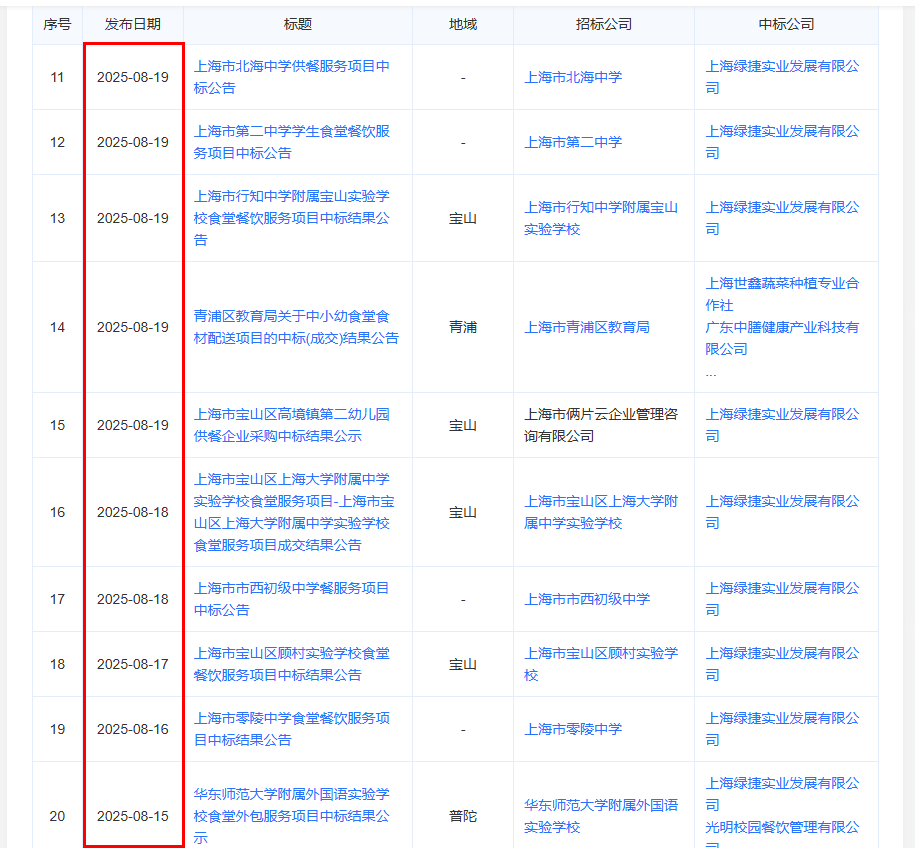This screenshot has width=915, height=848.
Task: Open the 上海世鑫蔬菜种植专业合作社 winner link
Action: click(x=783, y=294)
